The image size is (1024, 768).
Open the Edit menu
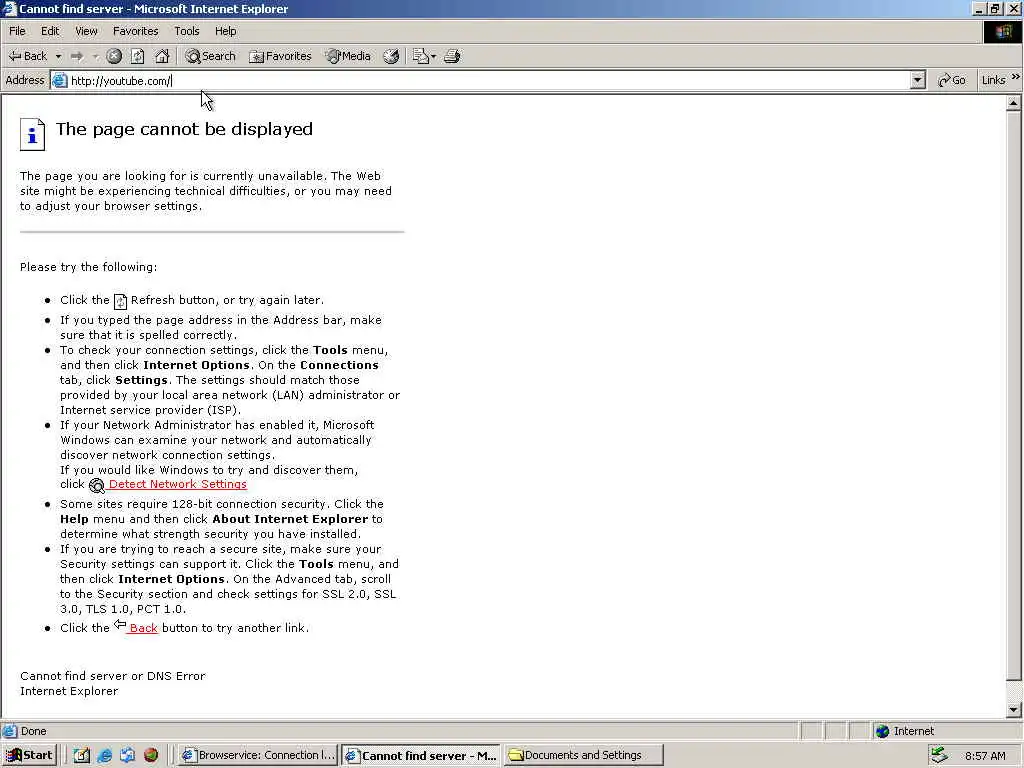(x=50, y=31)
